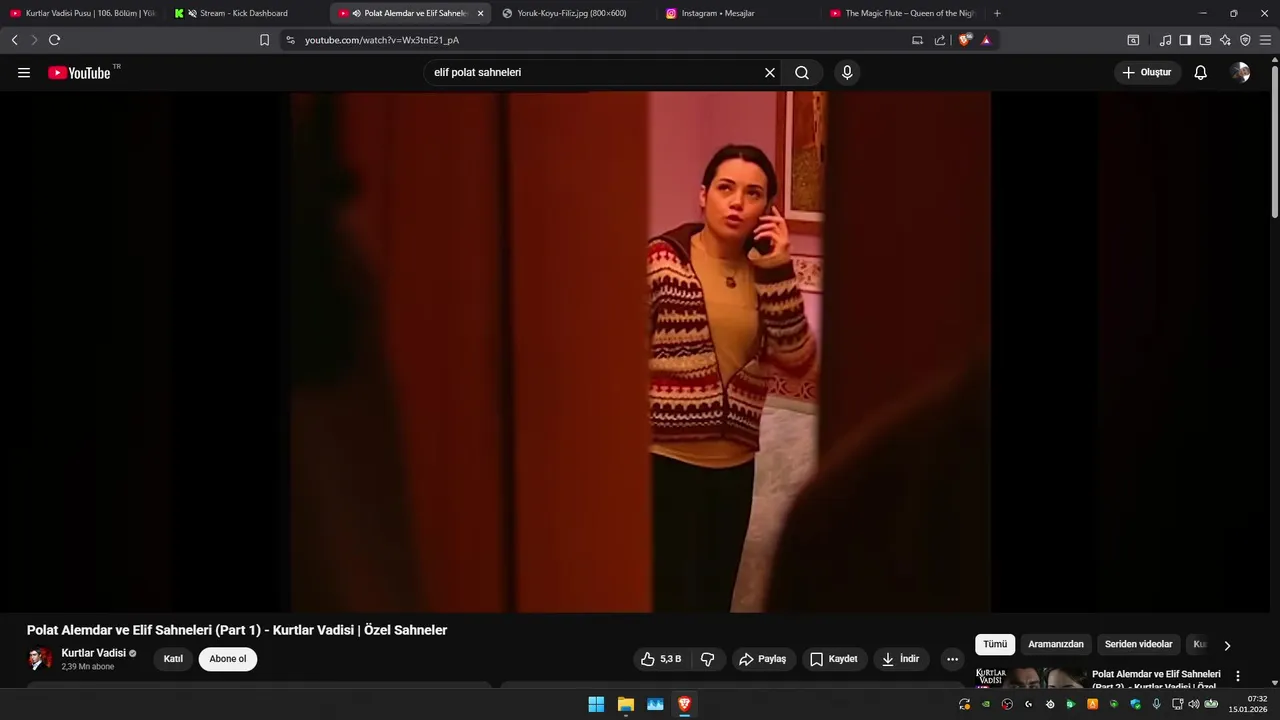
Task: Open Brave Shields lion icon
Action: coord(965,40)
